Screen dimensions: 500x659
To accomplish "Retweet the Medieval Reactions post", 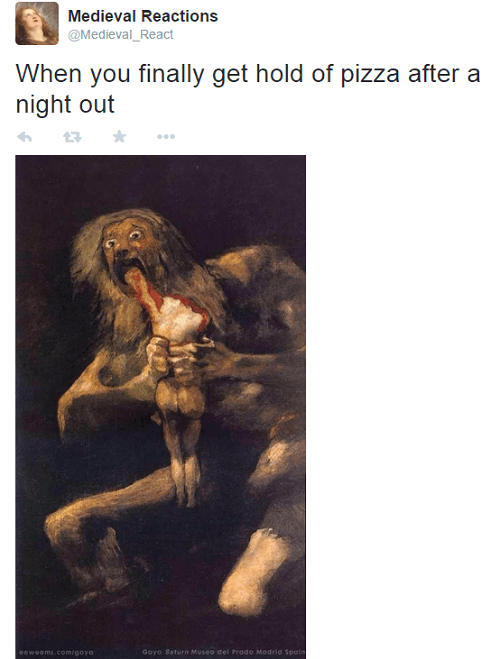I will point(72,137).
